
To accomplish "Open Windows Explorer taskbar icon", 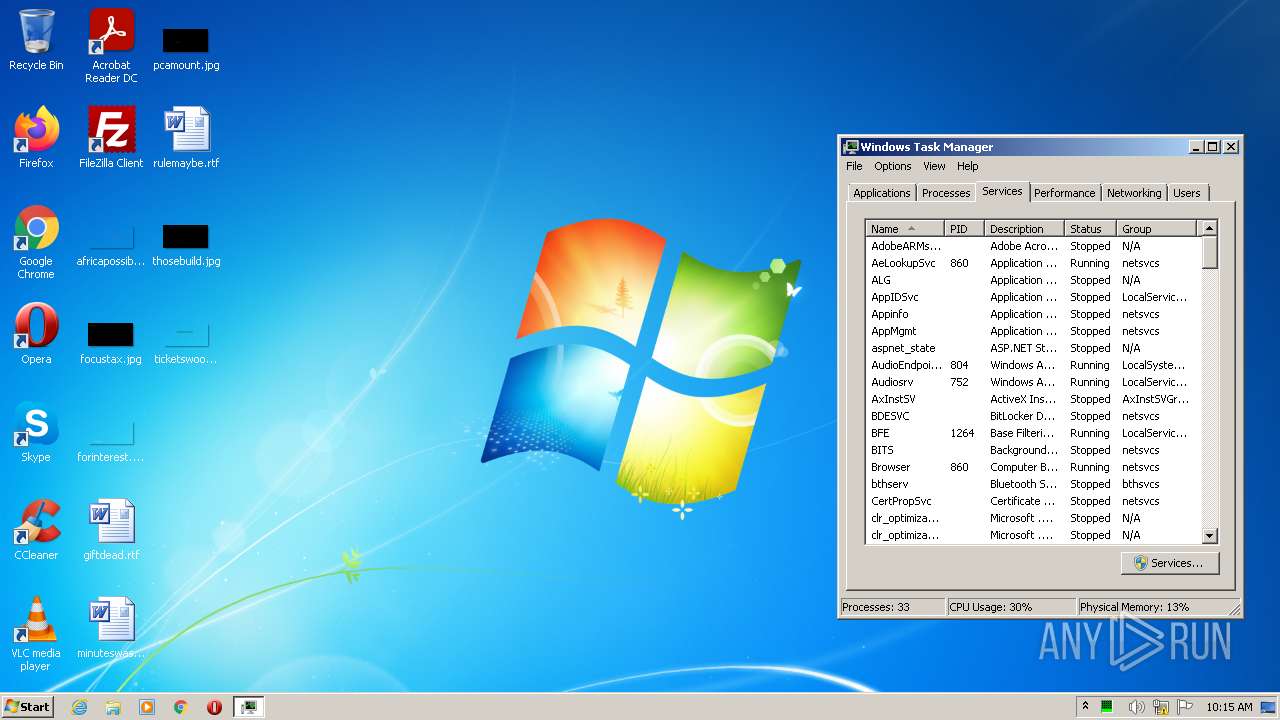I will [113, 707].
